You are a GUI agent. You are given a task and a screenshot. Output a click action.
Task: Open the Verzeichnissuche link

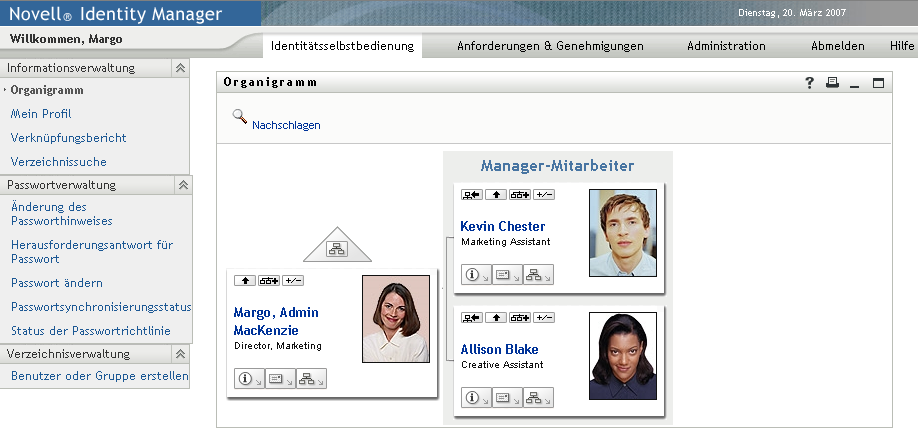(59, 162)
